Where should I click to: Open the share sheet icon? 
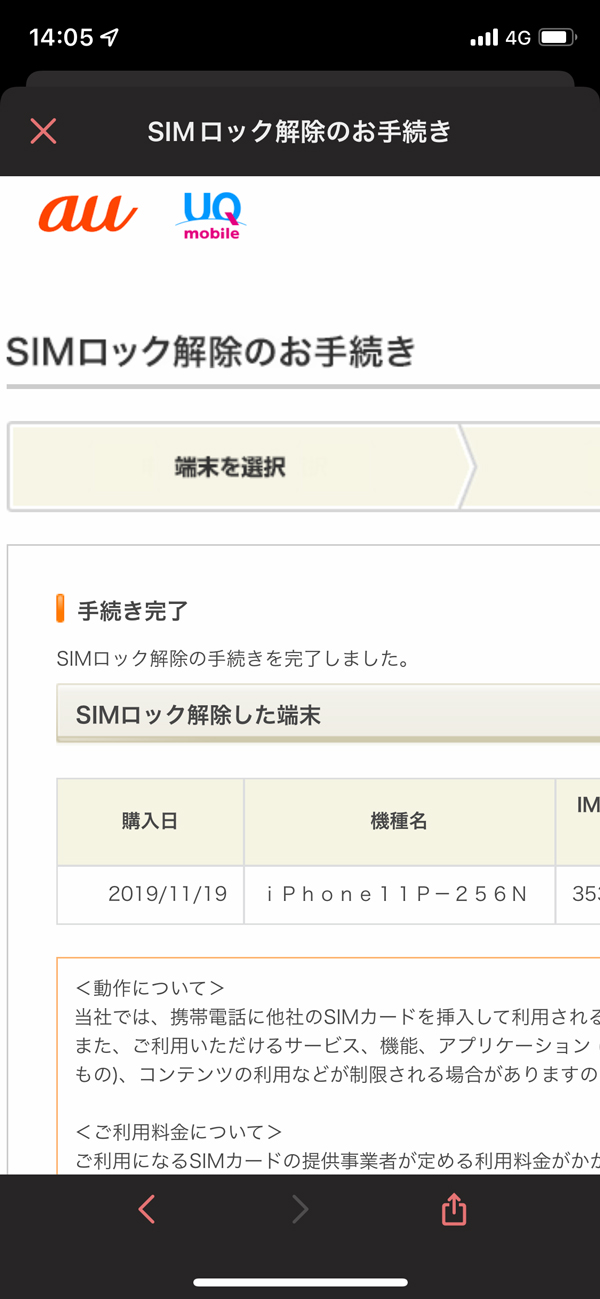(454, 1210)
